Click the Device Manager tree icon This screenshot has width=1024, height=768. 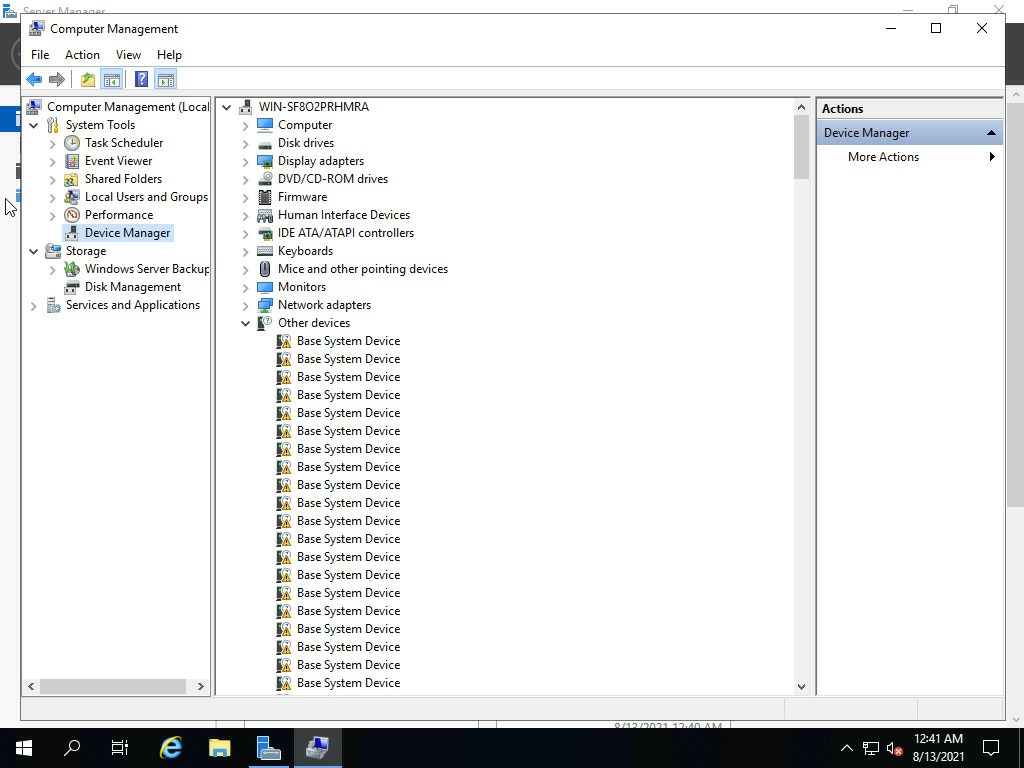pyautogui.click(x=72, y=232)
